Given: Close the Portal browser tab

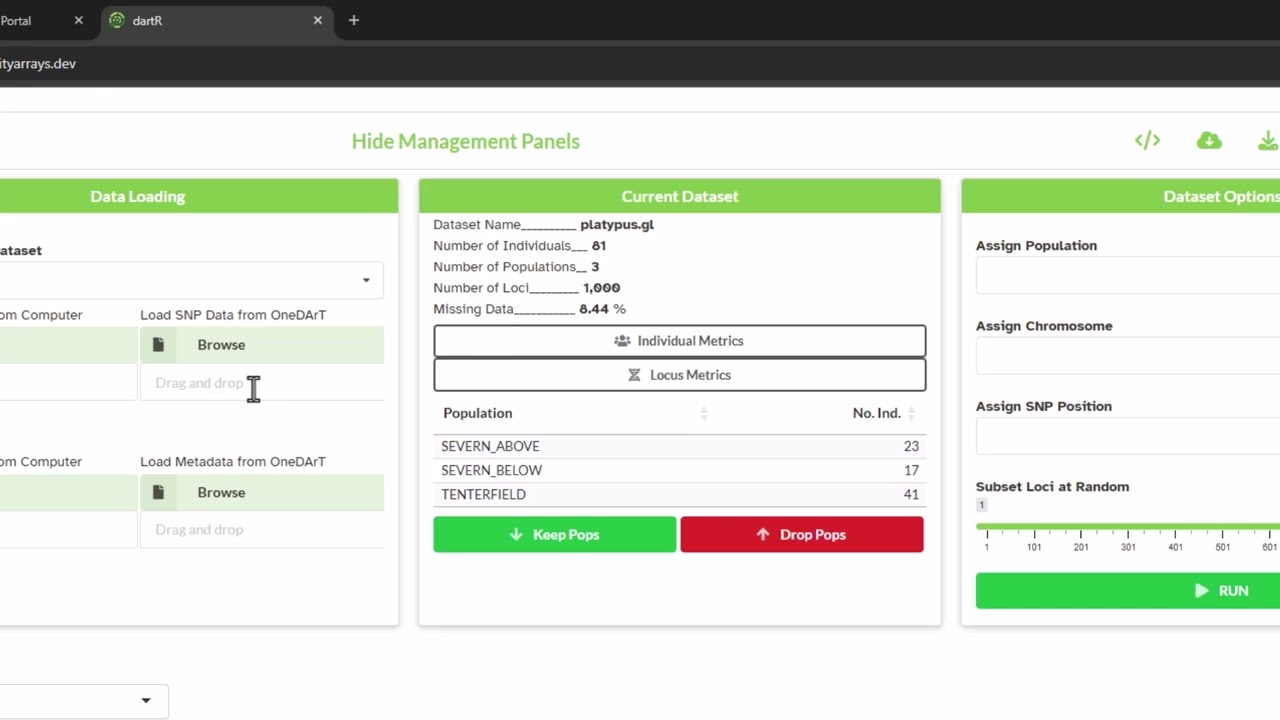Looking at the screenshot, I should (79, 20).
